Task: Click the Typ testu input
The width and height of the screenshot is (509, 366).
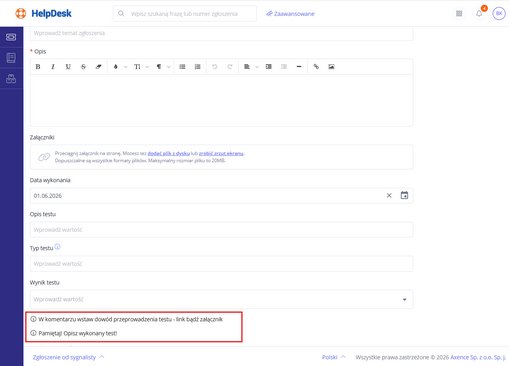Action: click(x=221, y=264)
